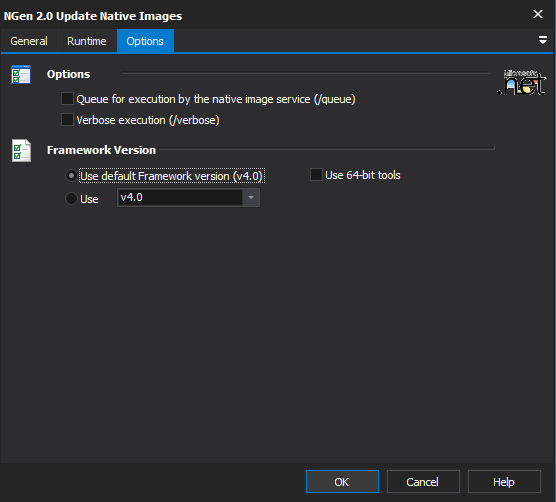The height and width of the screenshot is (502, 556).
Task: Click the Options section checklist icon
Action: tap(21, 74)
